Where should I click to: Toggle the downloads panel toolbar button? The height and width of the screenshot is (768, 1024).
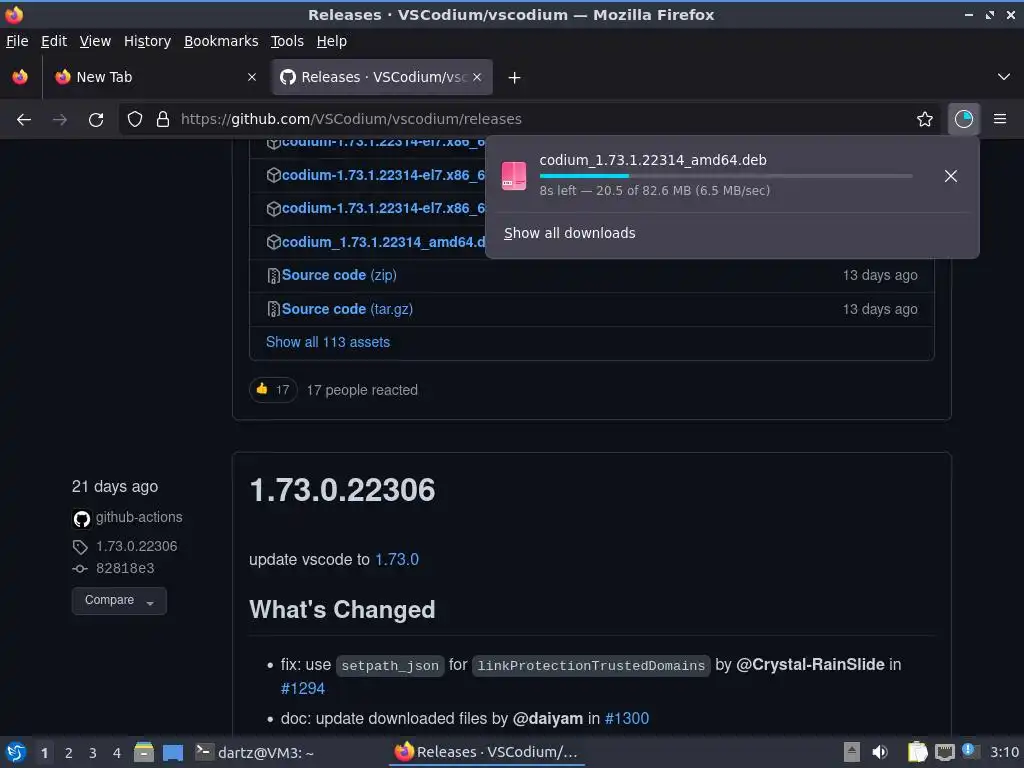click(x=963, y=119)
